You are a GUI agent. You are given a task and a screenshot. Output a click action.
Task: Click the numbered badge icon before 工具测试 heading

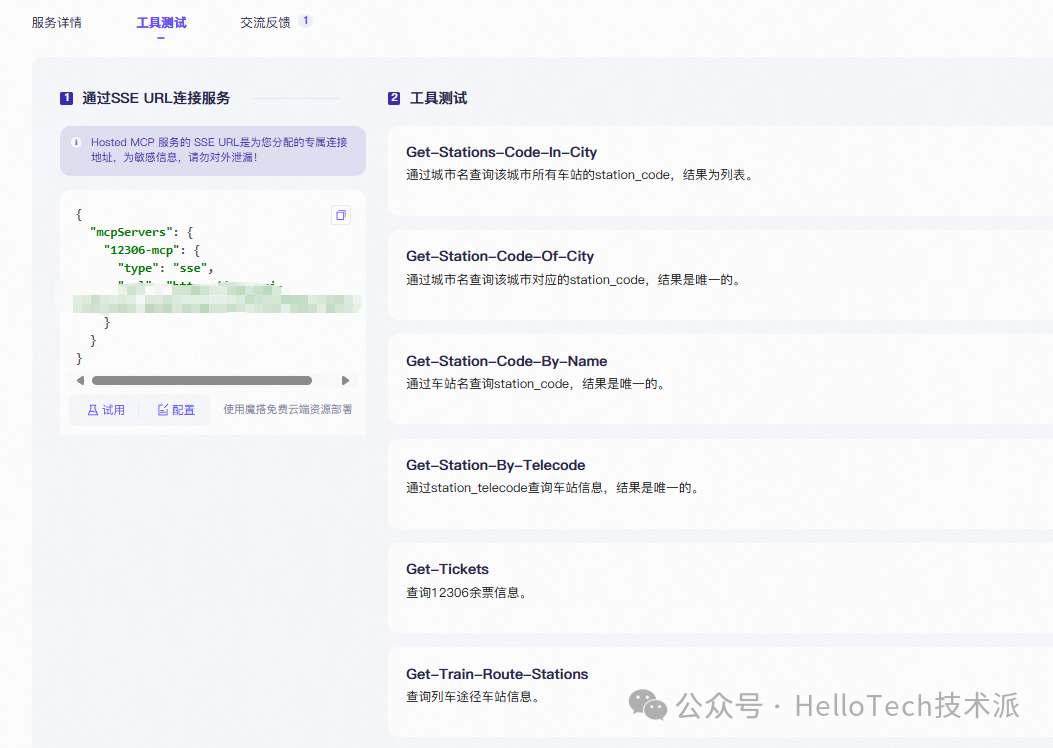pos(394,98)
